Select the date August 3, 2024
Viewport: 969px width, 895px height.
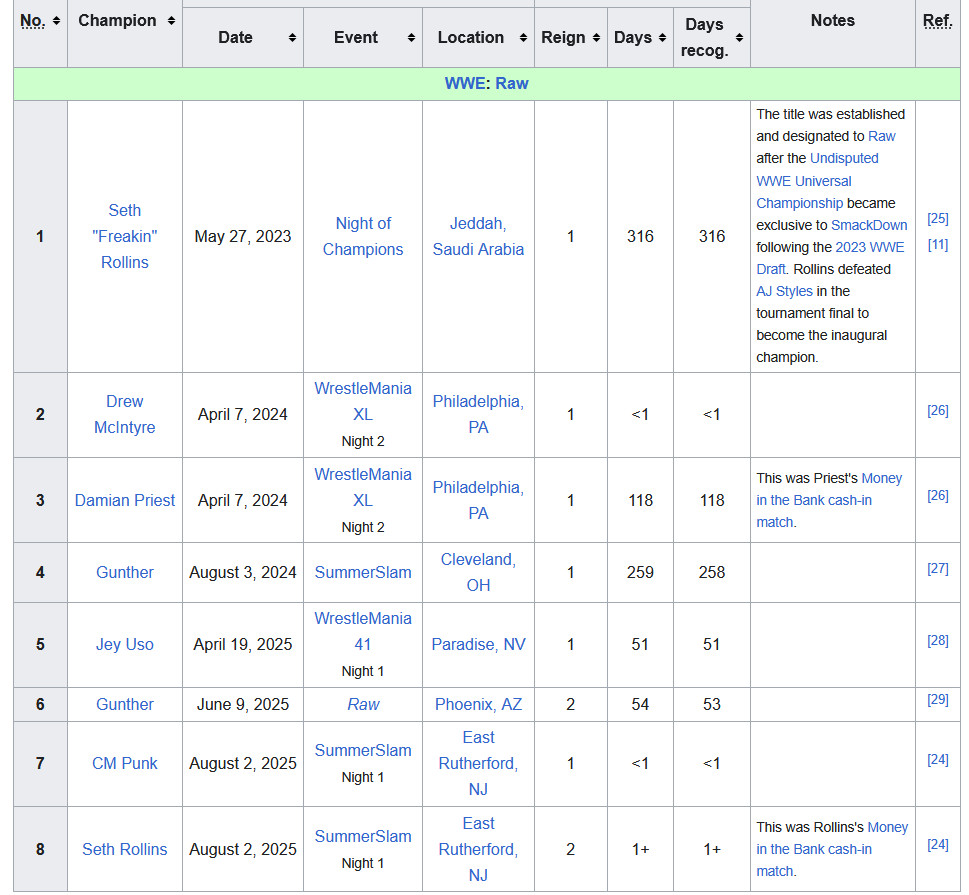pyautogui.click(x=243, y=572)
